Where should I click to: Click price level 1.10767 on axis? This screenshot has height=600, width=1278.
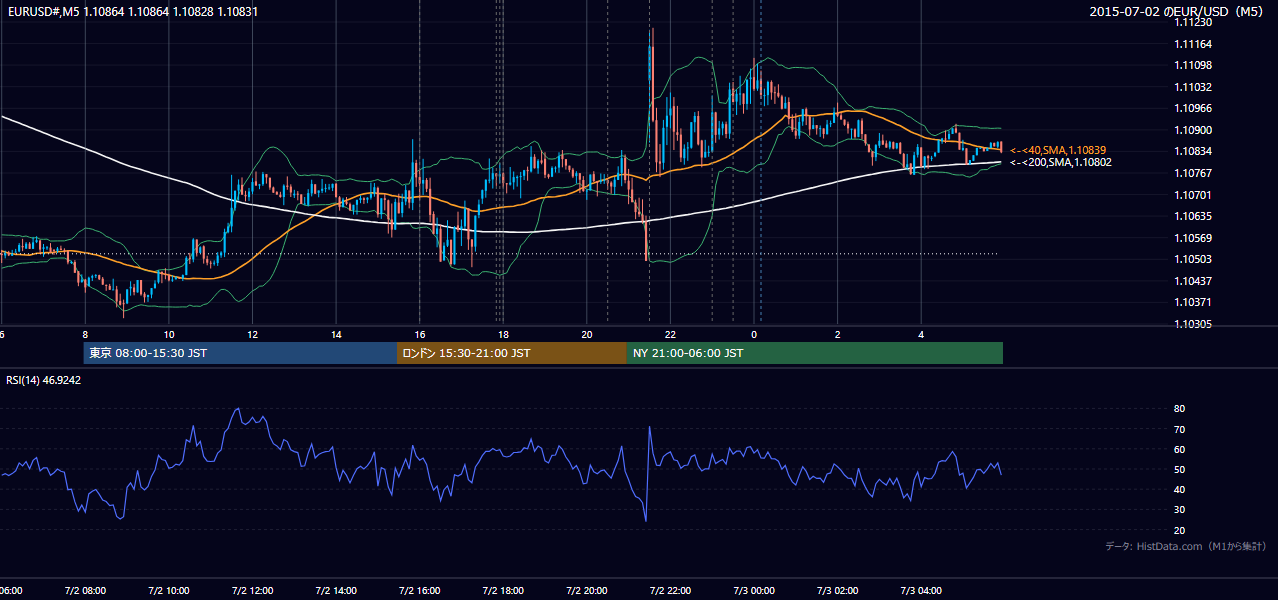coord(1193,173)
